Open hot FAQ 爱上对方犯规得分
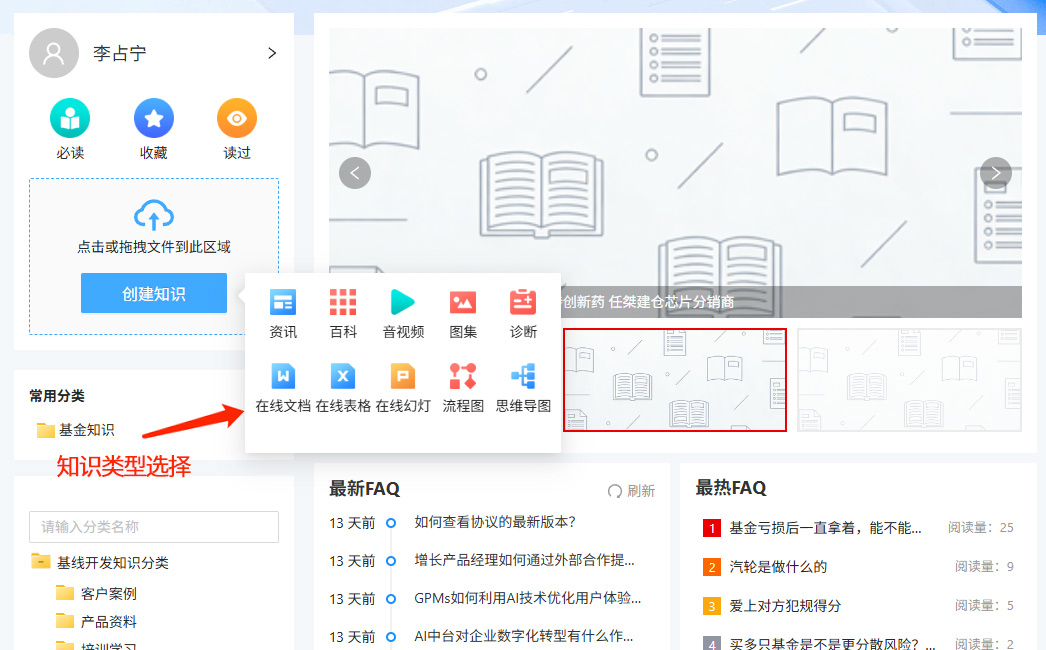Viewport: 1046px width, 650px height. coord(785,606)
